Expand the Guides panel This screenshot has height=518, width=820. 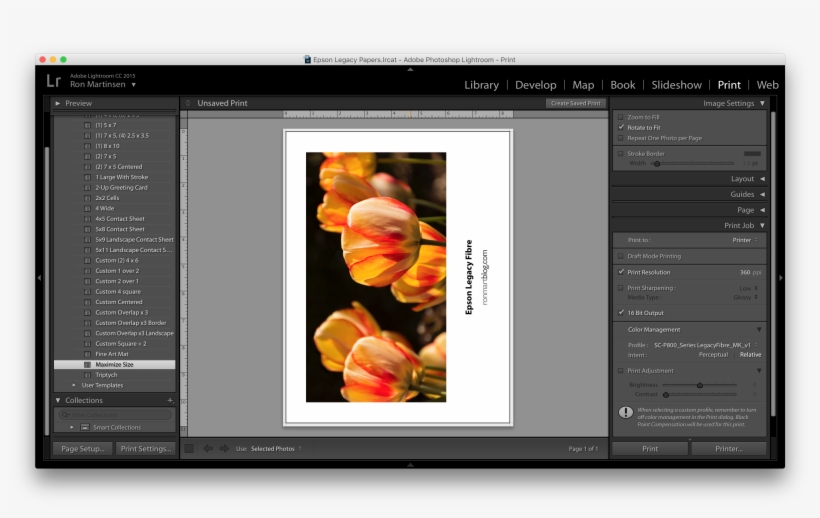[x=762, y=194]
